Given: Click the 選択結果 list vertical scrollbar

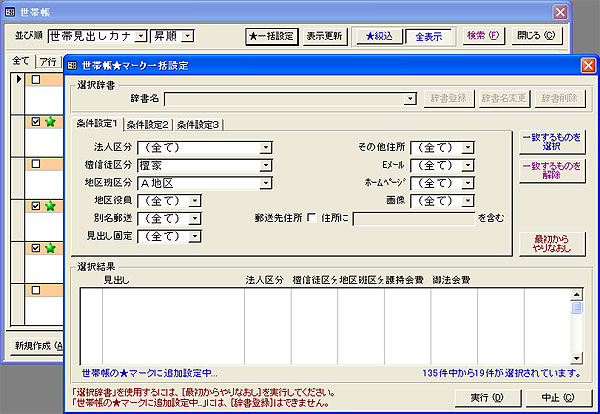Looking at the screenshot, I should click(576, 330).
